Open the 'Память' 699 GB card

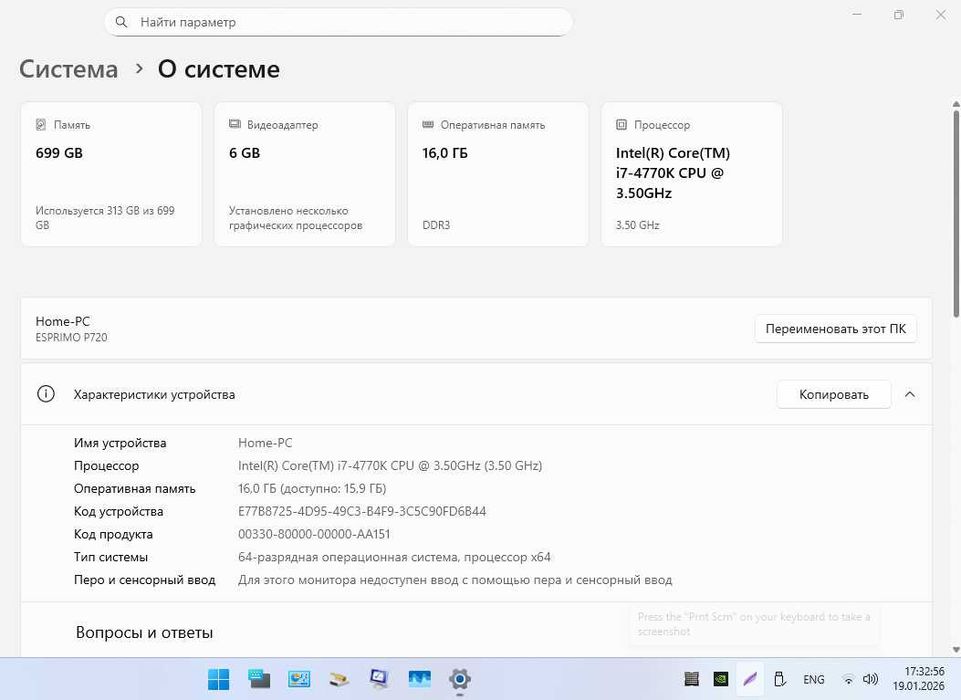click(x=111, y=175)
